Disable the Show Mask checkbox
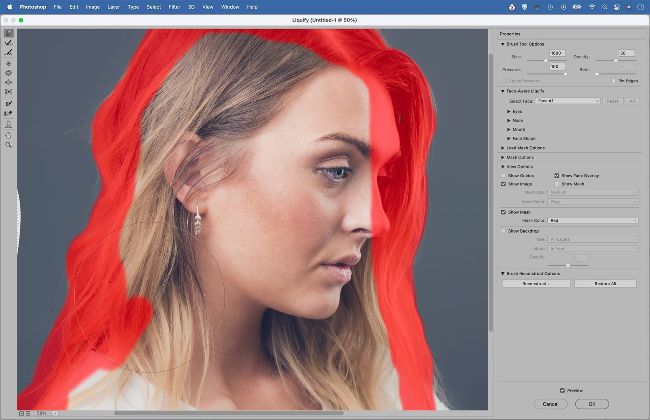This screenshot has height=420, width=650. click(x=504, y=212)
